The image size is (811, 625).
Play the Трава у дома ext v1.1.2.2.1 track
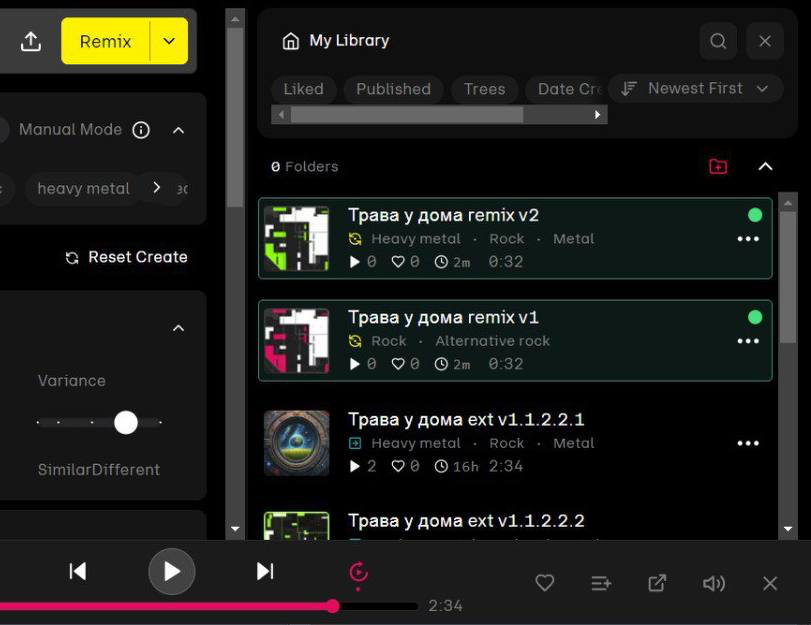[x=354, y=466]
